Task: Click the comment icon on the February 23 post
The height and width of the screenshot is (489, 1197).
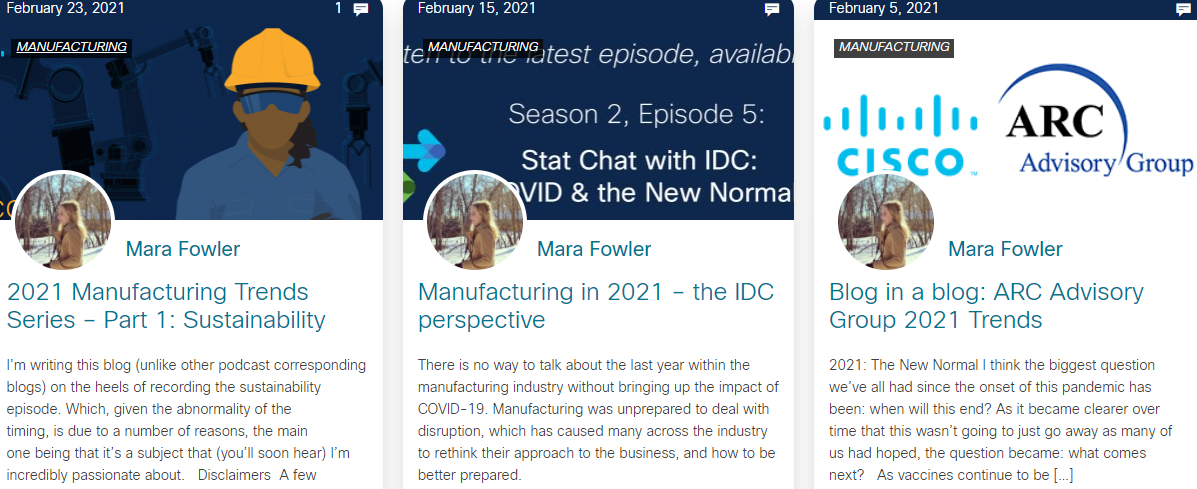Action: tap(361, 9)
